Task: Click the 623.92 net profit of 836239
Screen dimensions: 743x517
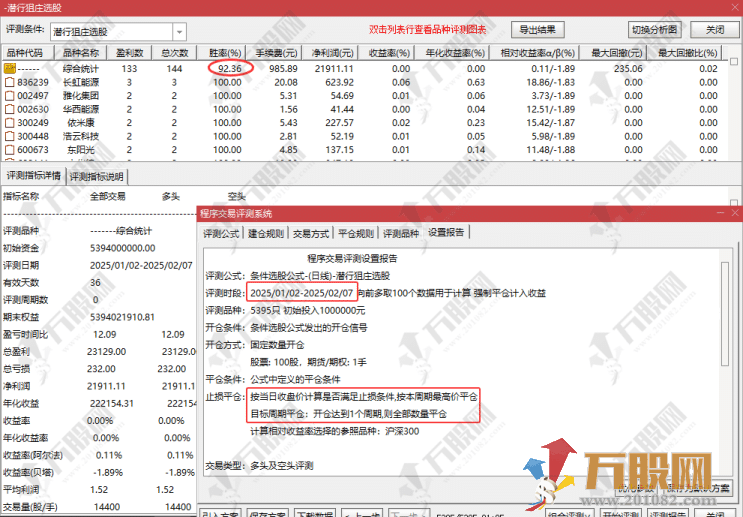Action: click(339, 82)
